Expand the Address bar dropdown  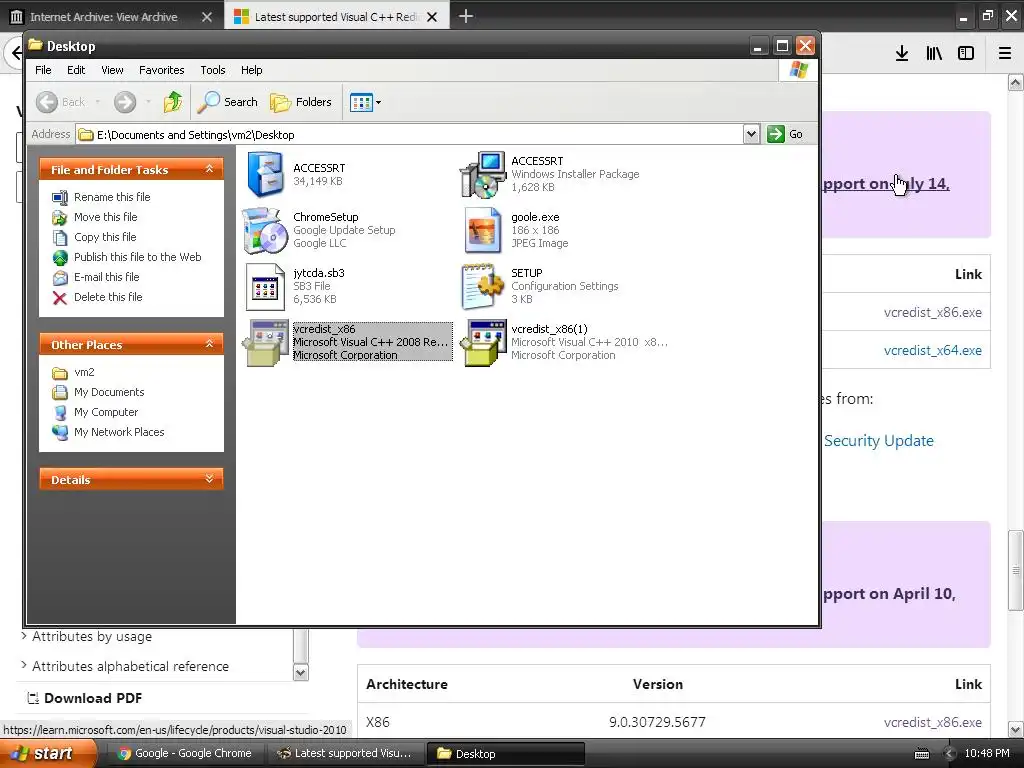(x=751, y=135)
